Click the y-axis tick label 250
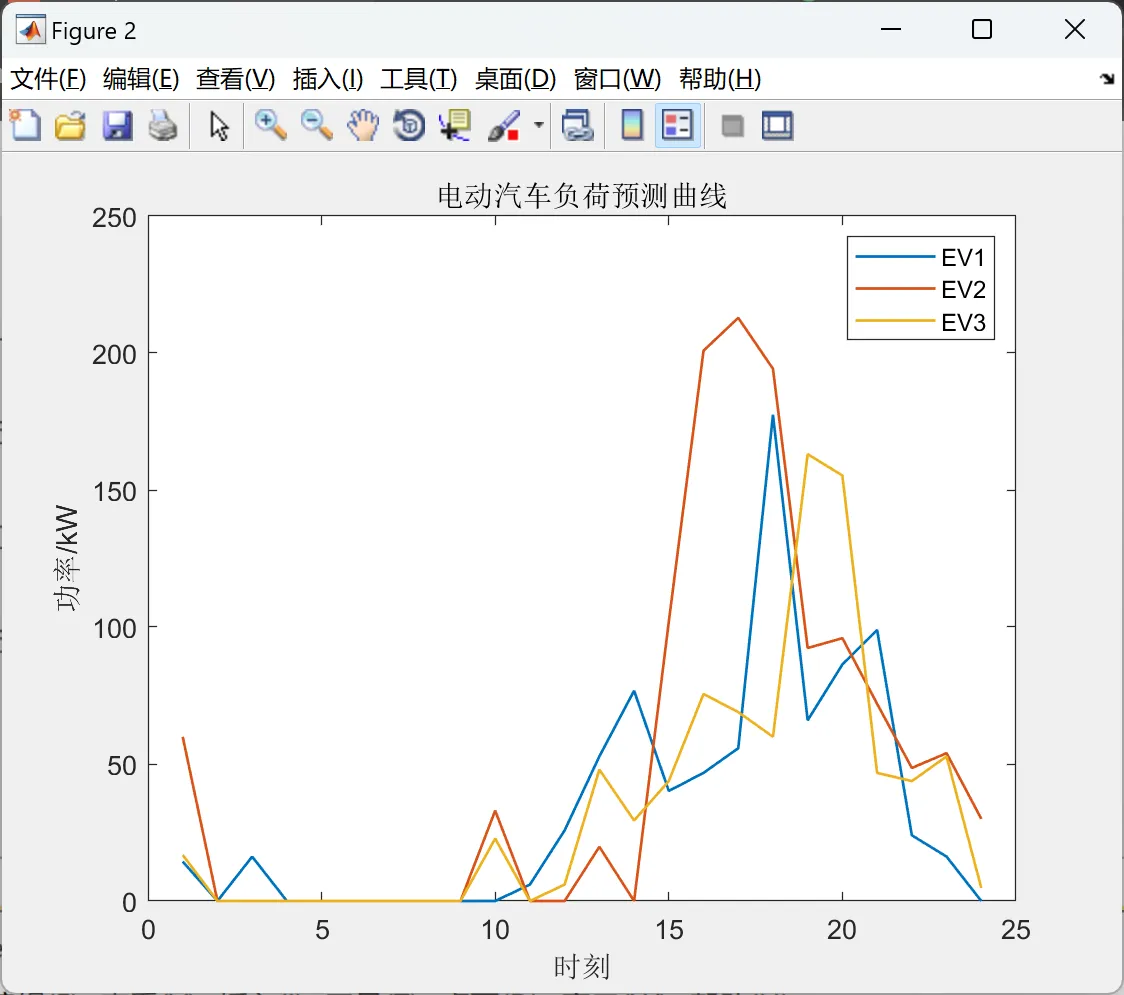 click(x=114, y=218)
